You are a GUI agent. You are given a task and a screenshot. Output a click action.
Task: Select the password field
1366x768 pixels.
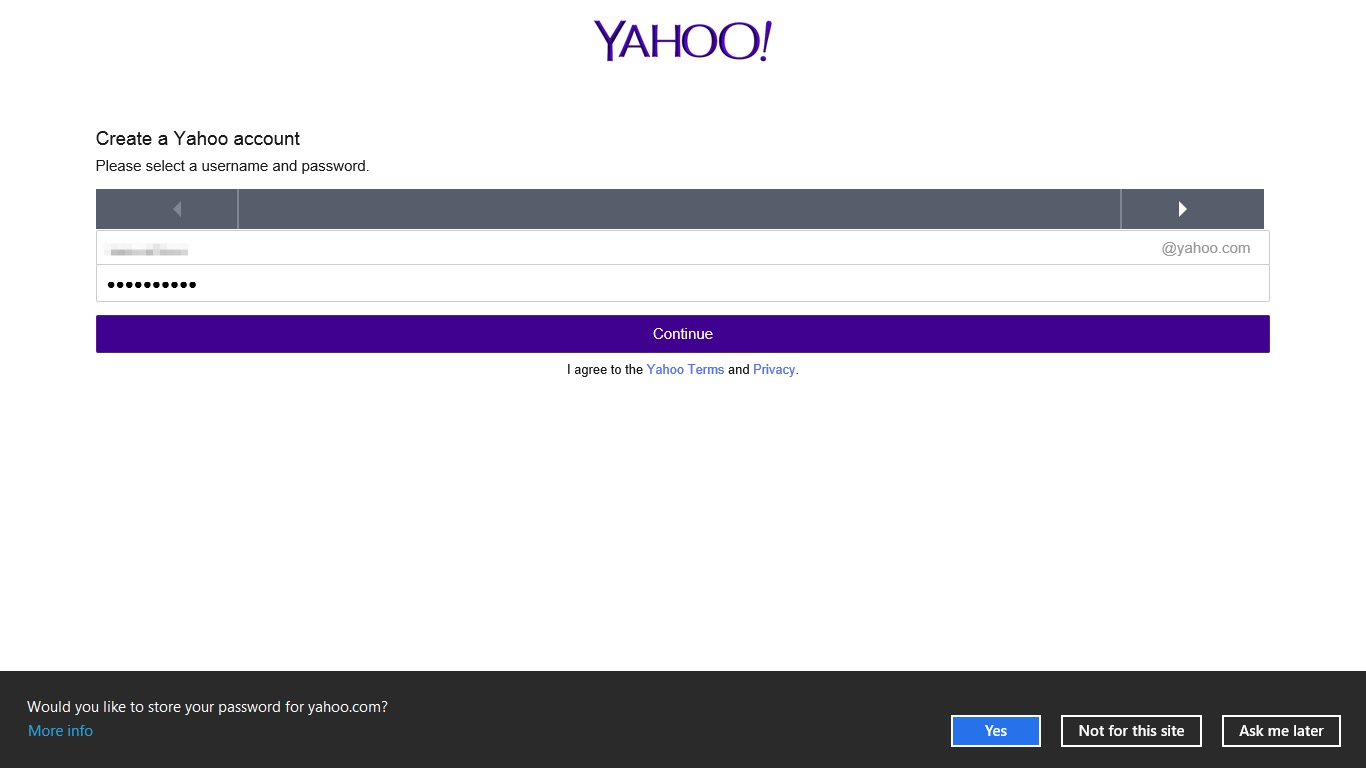[x=683, y=284]
